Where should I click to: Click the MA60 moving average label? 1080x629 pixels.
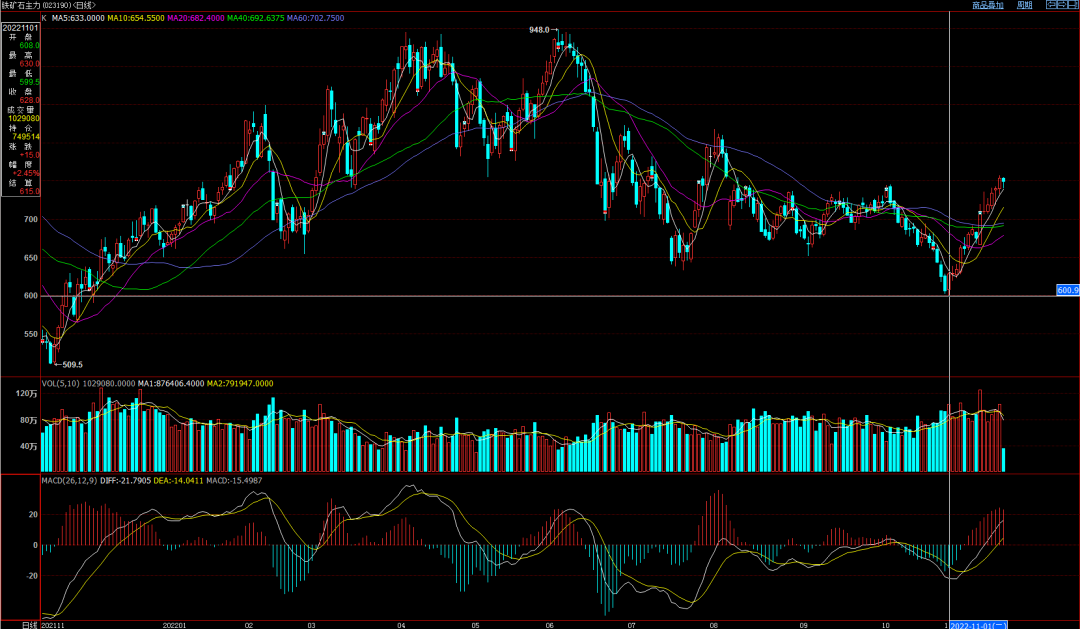pos(317,18)
